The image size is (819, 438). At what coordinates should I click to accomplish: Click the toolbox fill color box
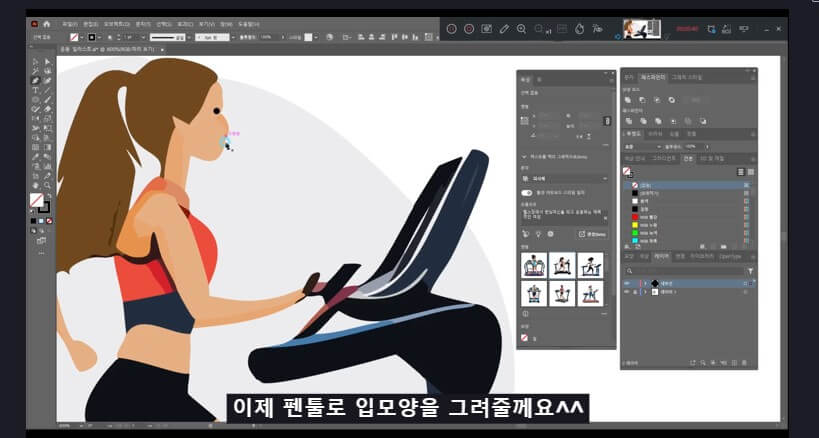pos(37,200)
